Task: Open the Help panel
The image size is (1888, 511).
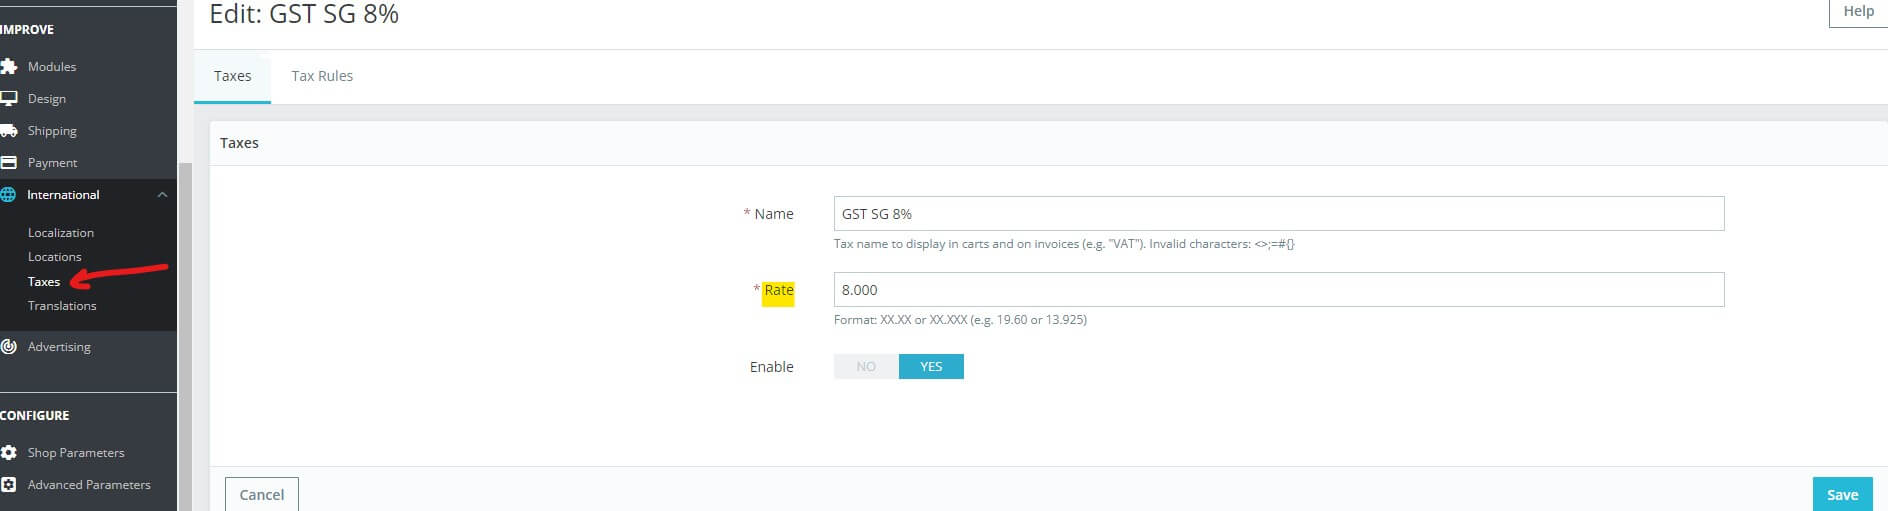Action: point(1858,12)
